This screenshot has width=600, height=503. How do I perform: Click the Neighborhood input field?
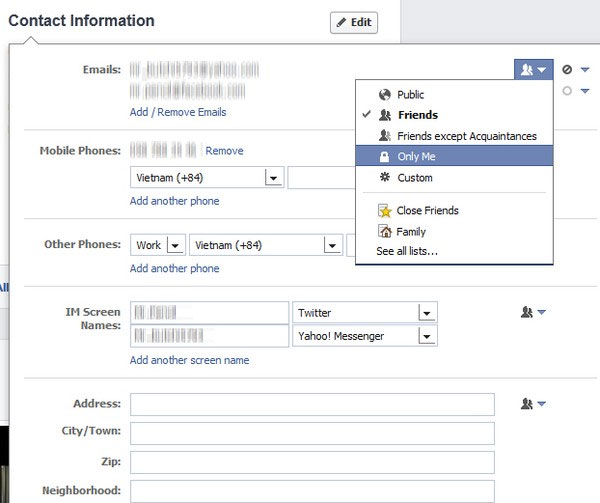pyautogui.click(x=312, y=492)
